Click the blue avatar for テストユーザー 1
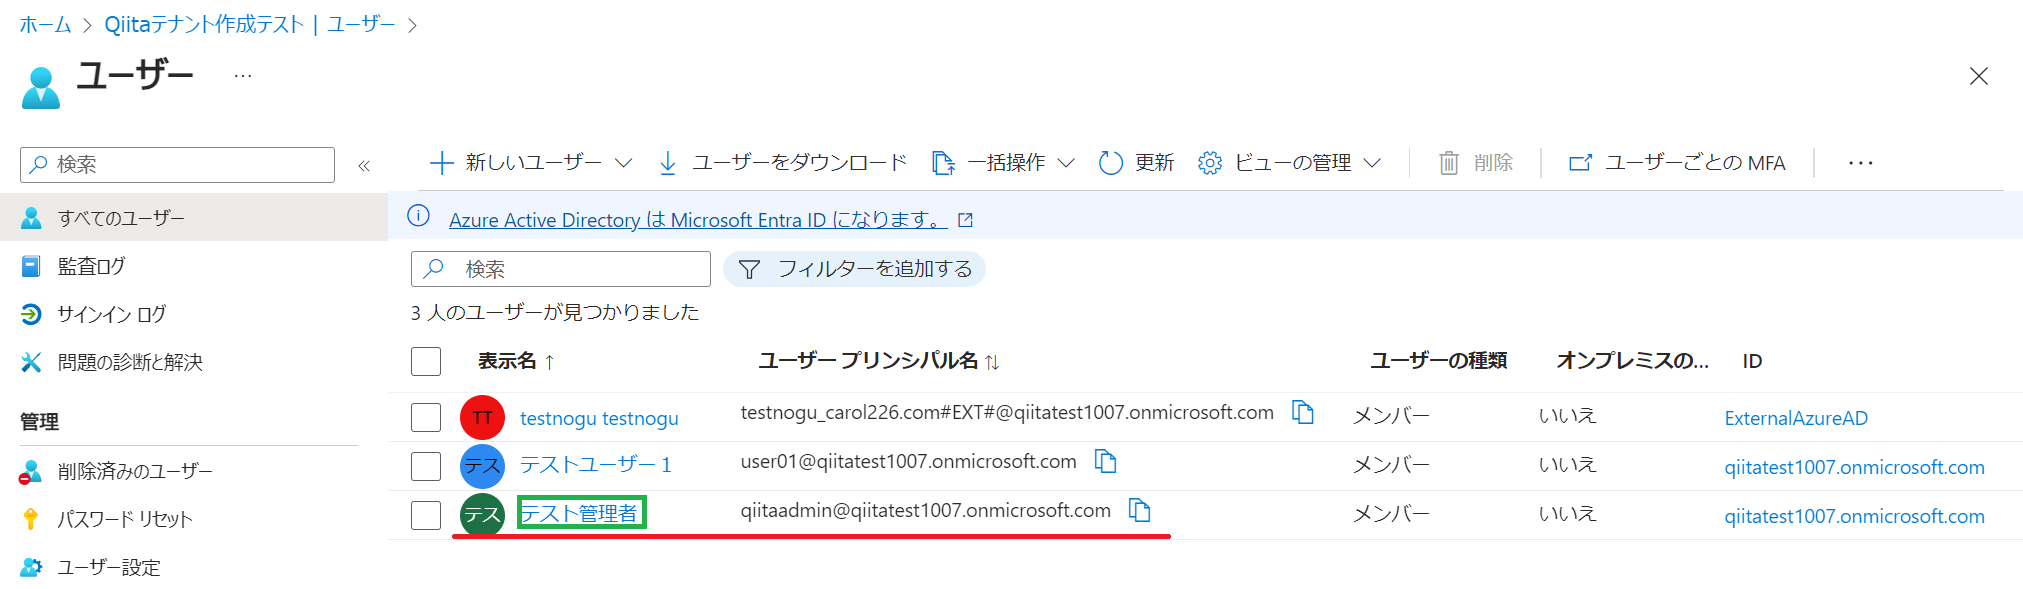 [x=482, y=466]
